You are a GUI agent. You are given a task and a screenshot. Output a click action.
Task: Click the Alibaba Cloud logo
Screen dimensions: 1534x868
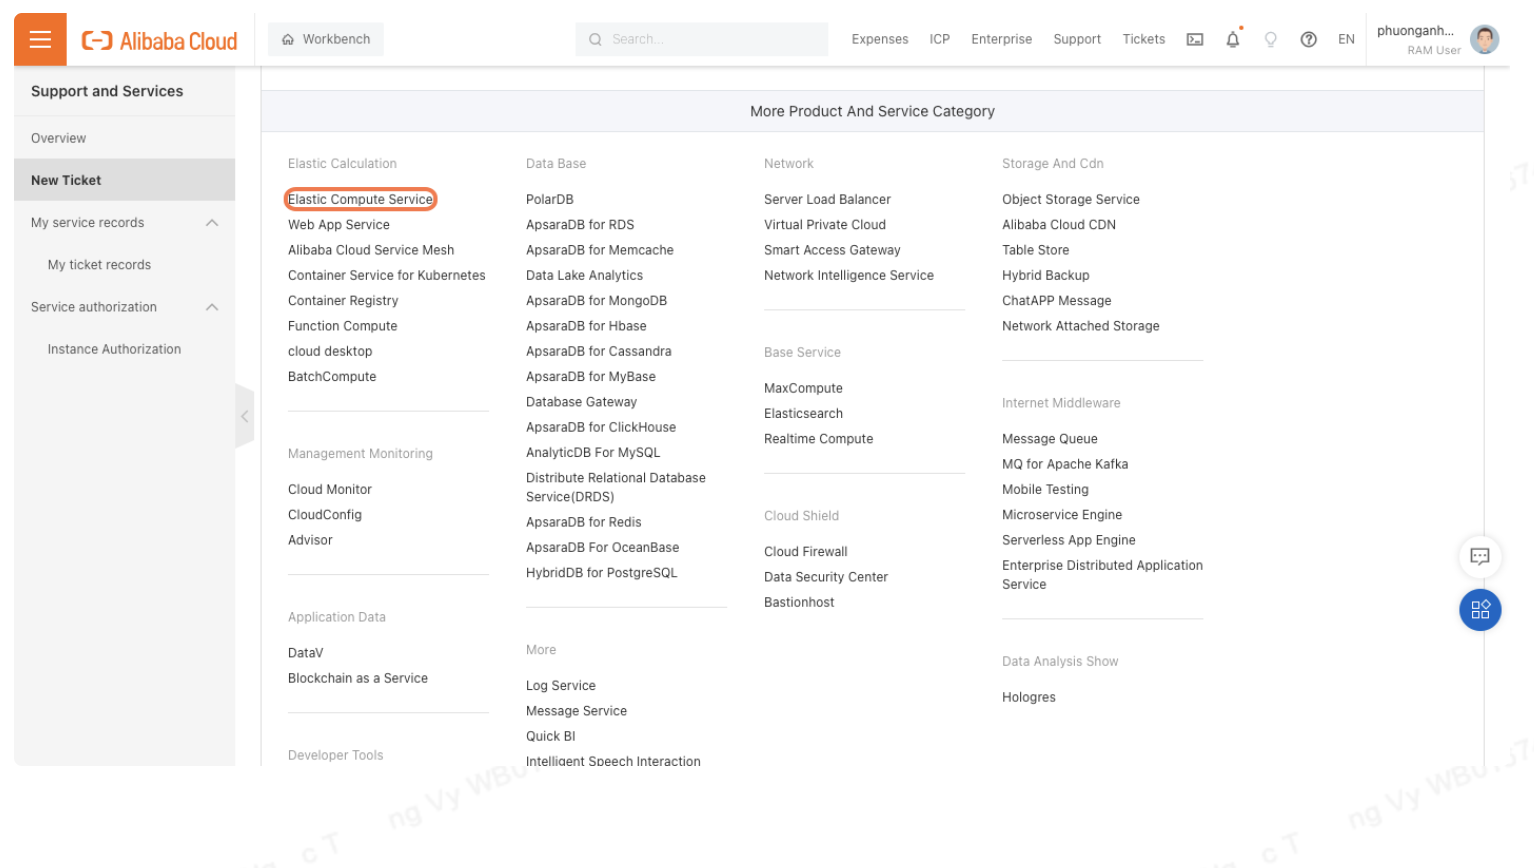pyautogui.click(x=160, y=41)
